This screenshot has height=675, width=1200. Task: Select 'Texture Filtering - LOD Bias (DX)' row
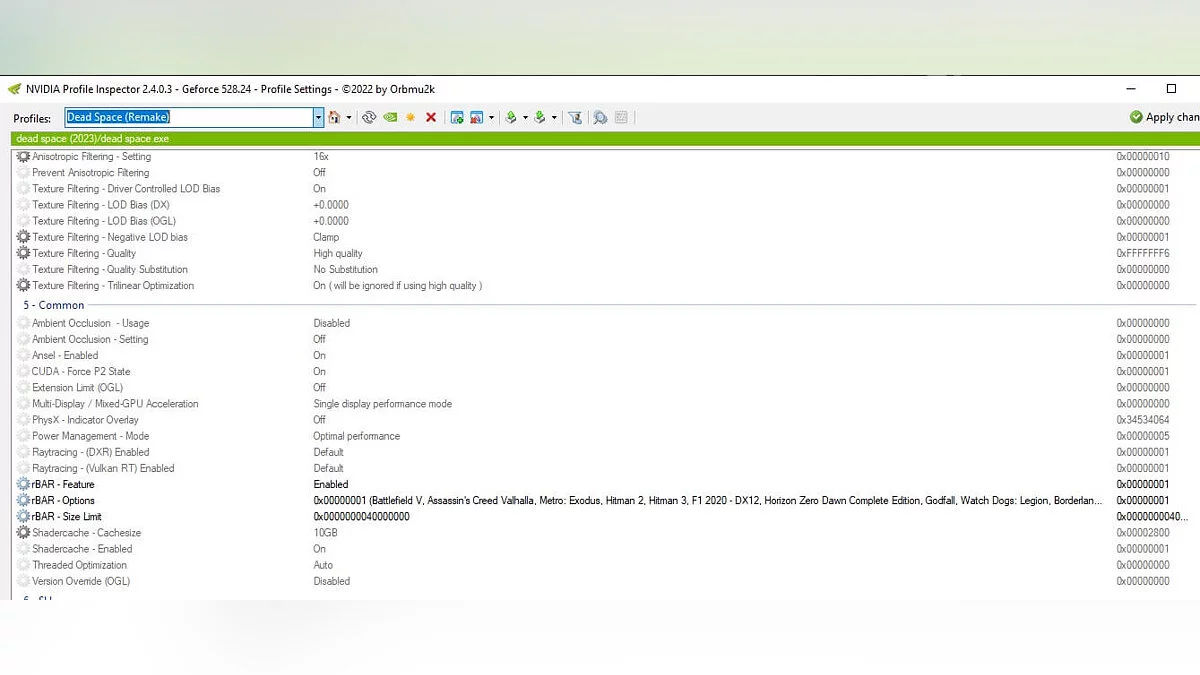coord(101,205)
